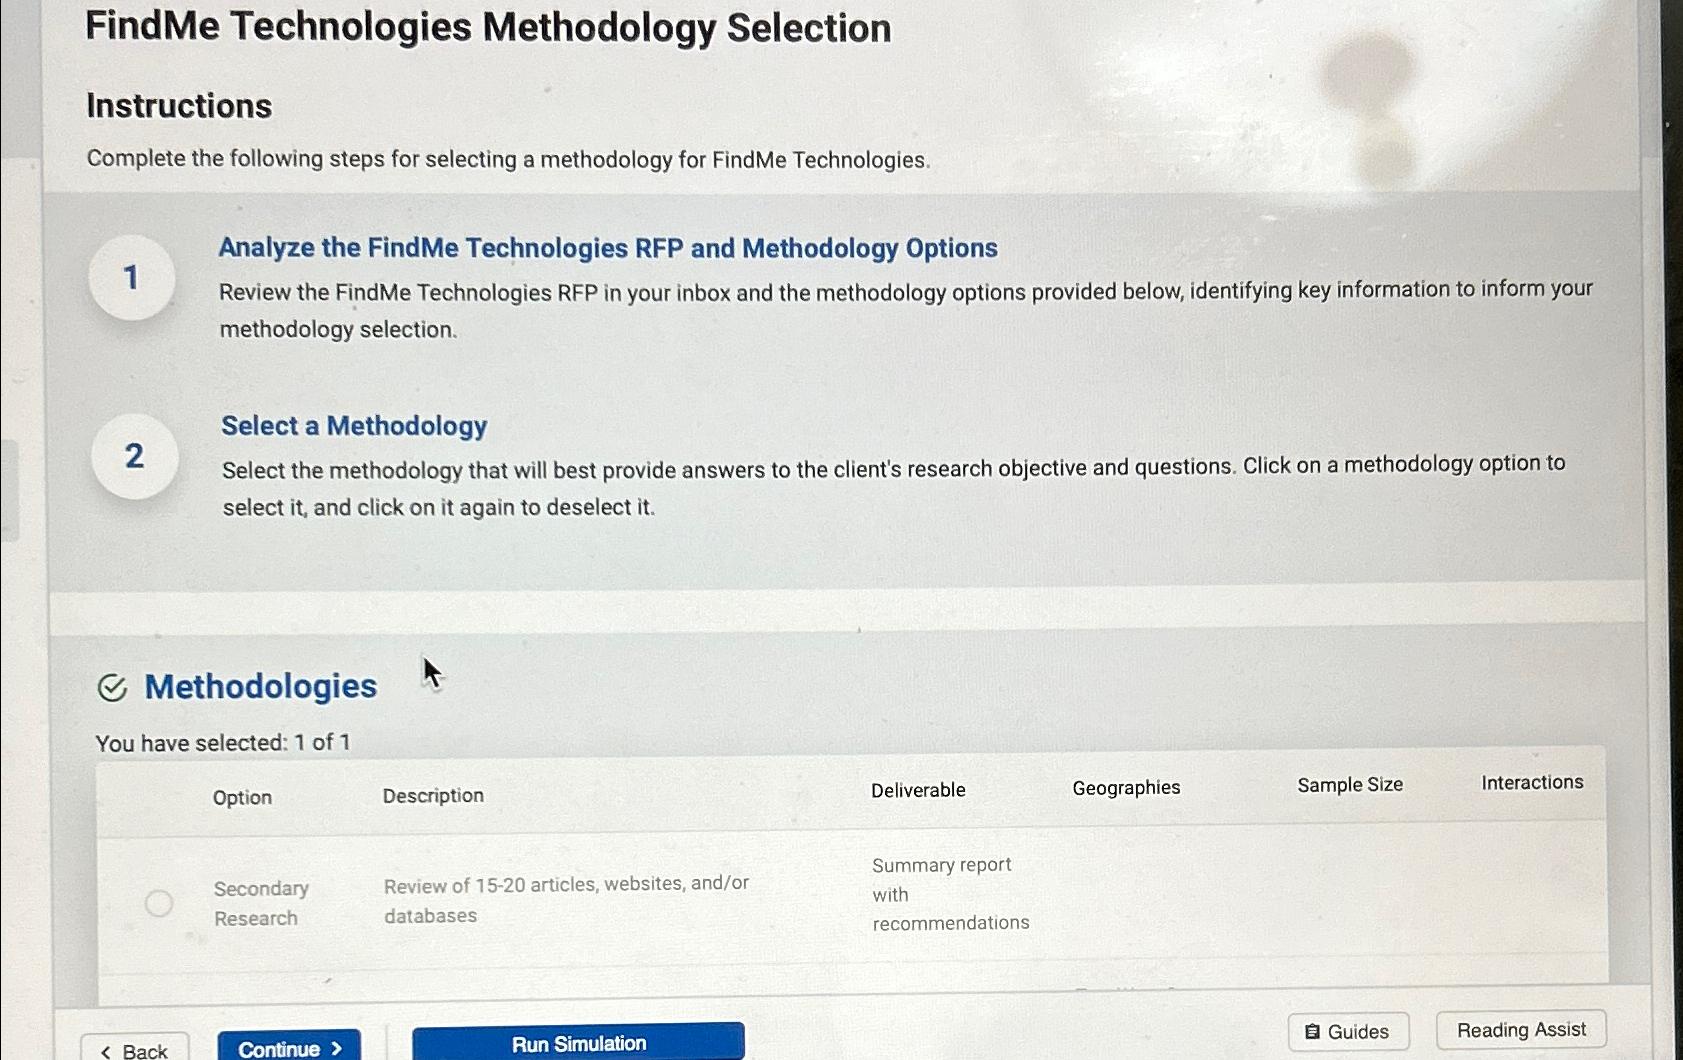Screen dimensions: 1683x1060
Task: Open the Geographies column options
Action: [1126, 787]
